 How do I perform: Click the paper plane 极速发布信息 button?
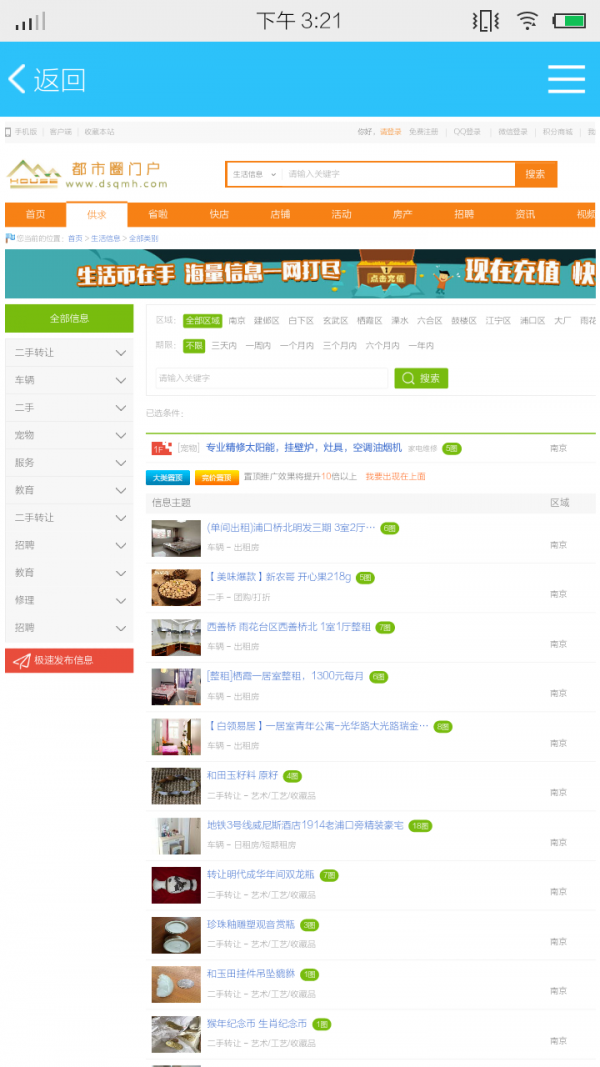click(x=69, y=660)
